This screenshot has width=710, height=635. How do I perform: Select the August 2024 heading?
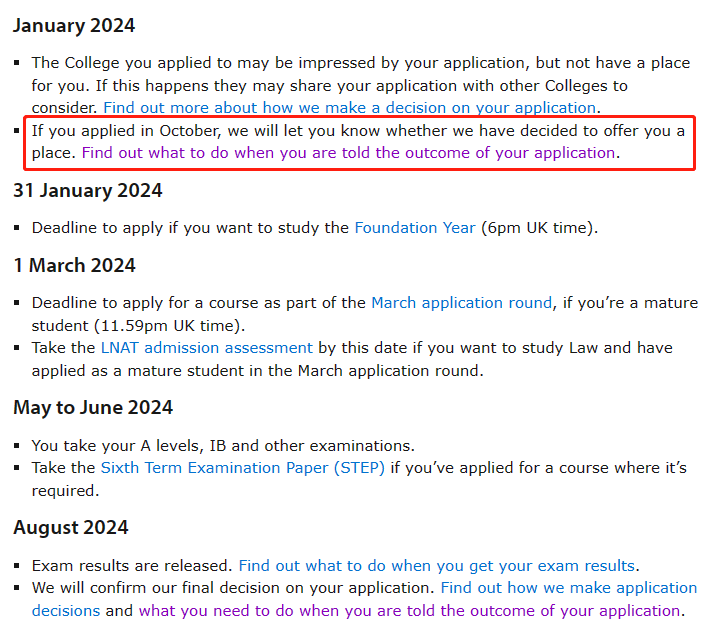[71, 528]
